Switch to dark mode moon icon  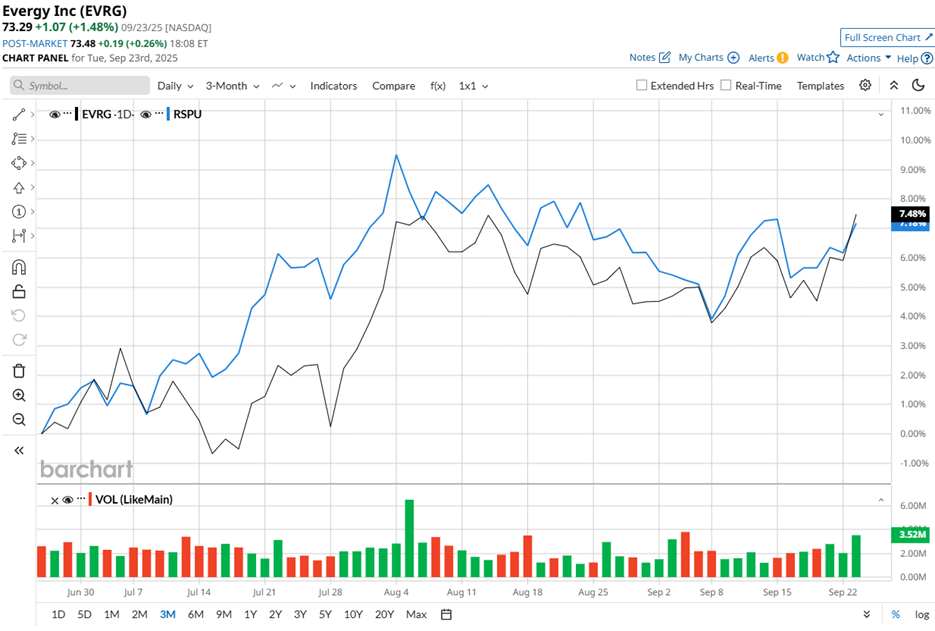[918, 85]
